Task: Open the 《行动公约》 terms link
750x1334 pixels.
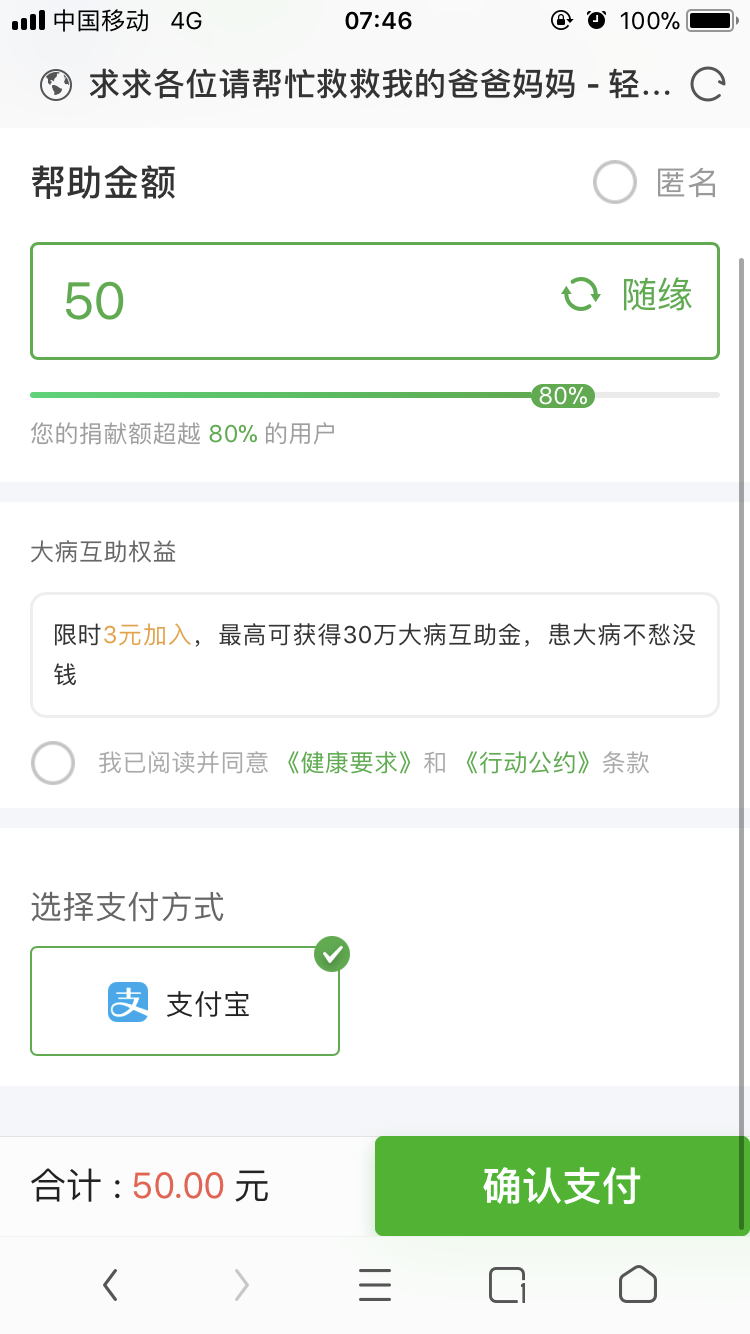Action: [527, 763]
